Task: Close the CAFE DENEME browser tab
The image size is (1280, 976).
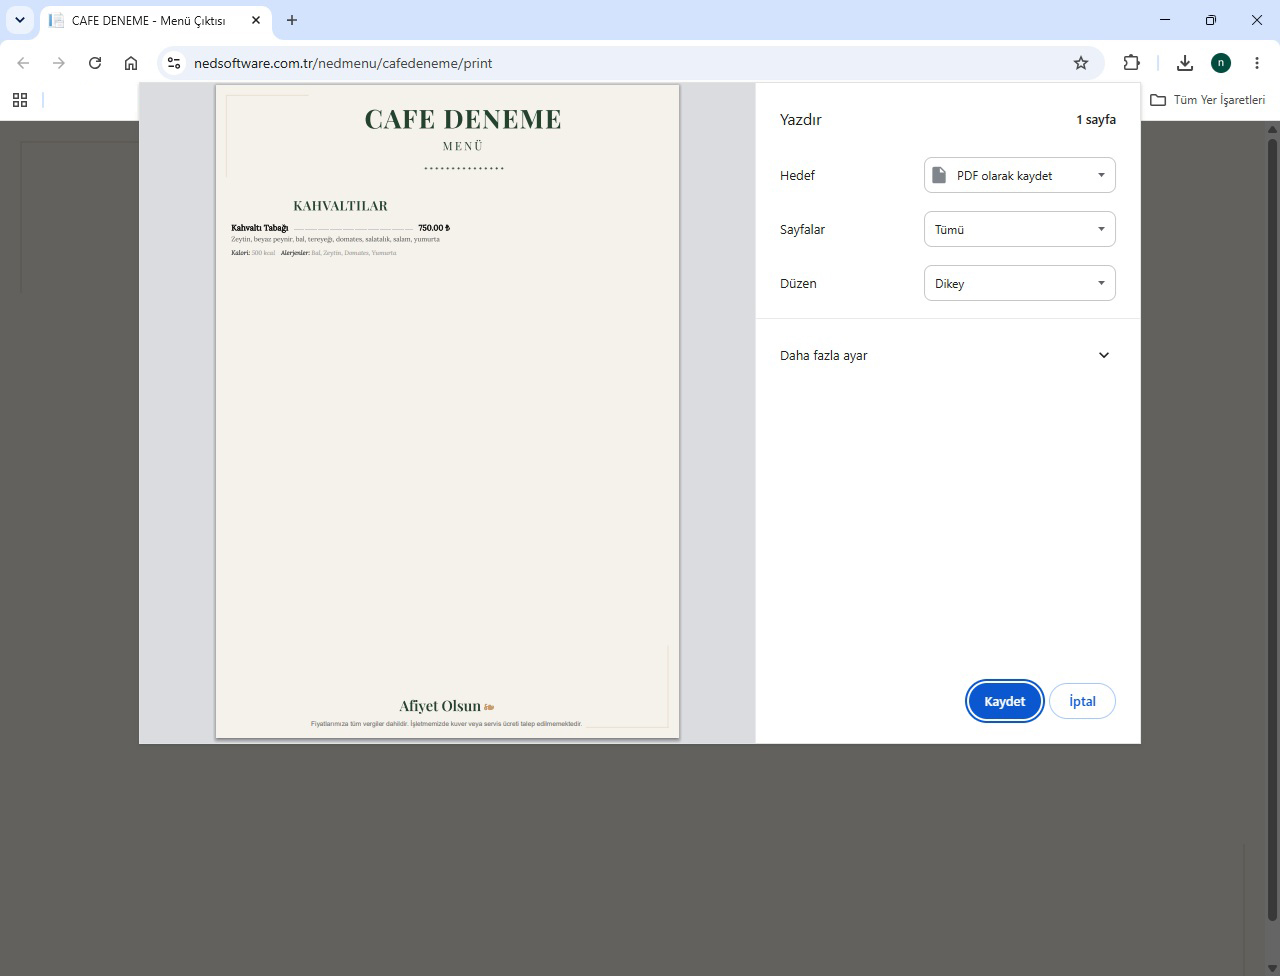Action: [x=256, y=20]
